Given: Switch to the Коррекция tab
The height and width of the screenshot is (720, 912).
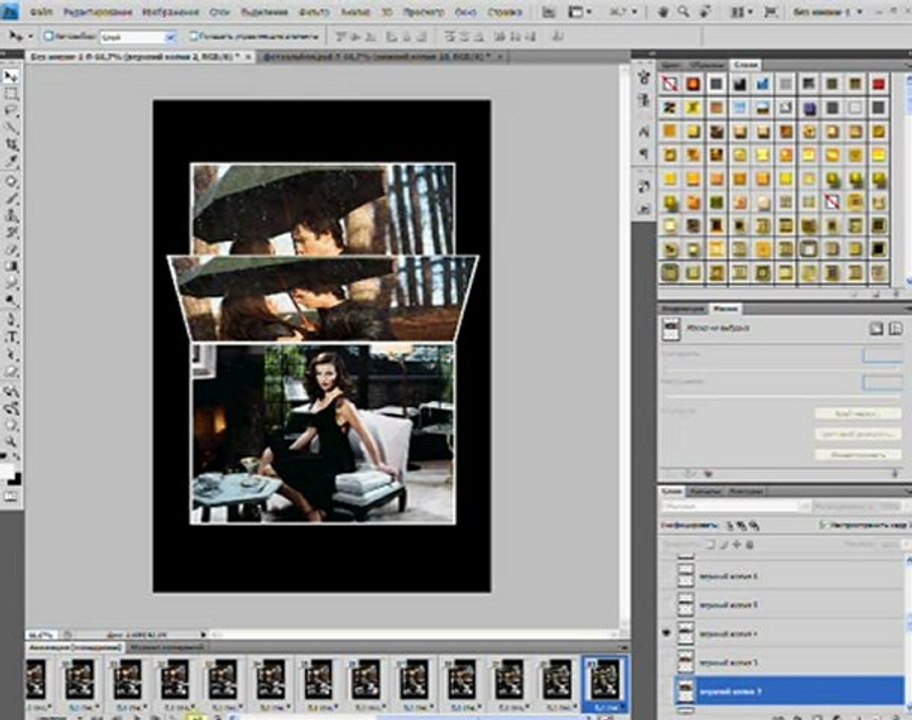Looking at the screenshot, I should point(684,308).
